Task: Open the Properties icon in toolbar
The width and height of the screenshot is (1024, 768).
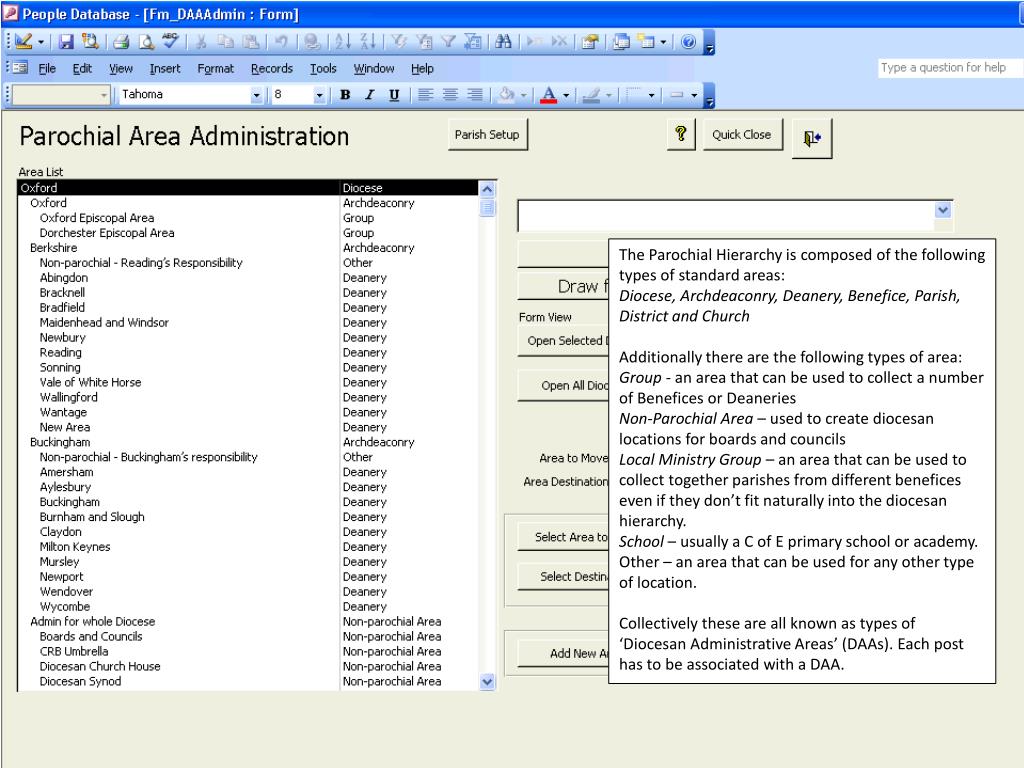Action: 590,42
